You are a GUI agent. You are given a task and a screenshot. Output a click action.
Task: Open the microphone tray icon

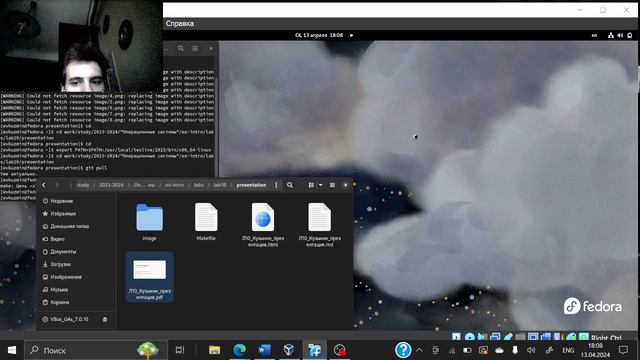coord(515,350)
